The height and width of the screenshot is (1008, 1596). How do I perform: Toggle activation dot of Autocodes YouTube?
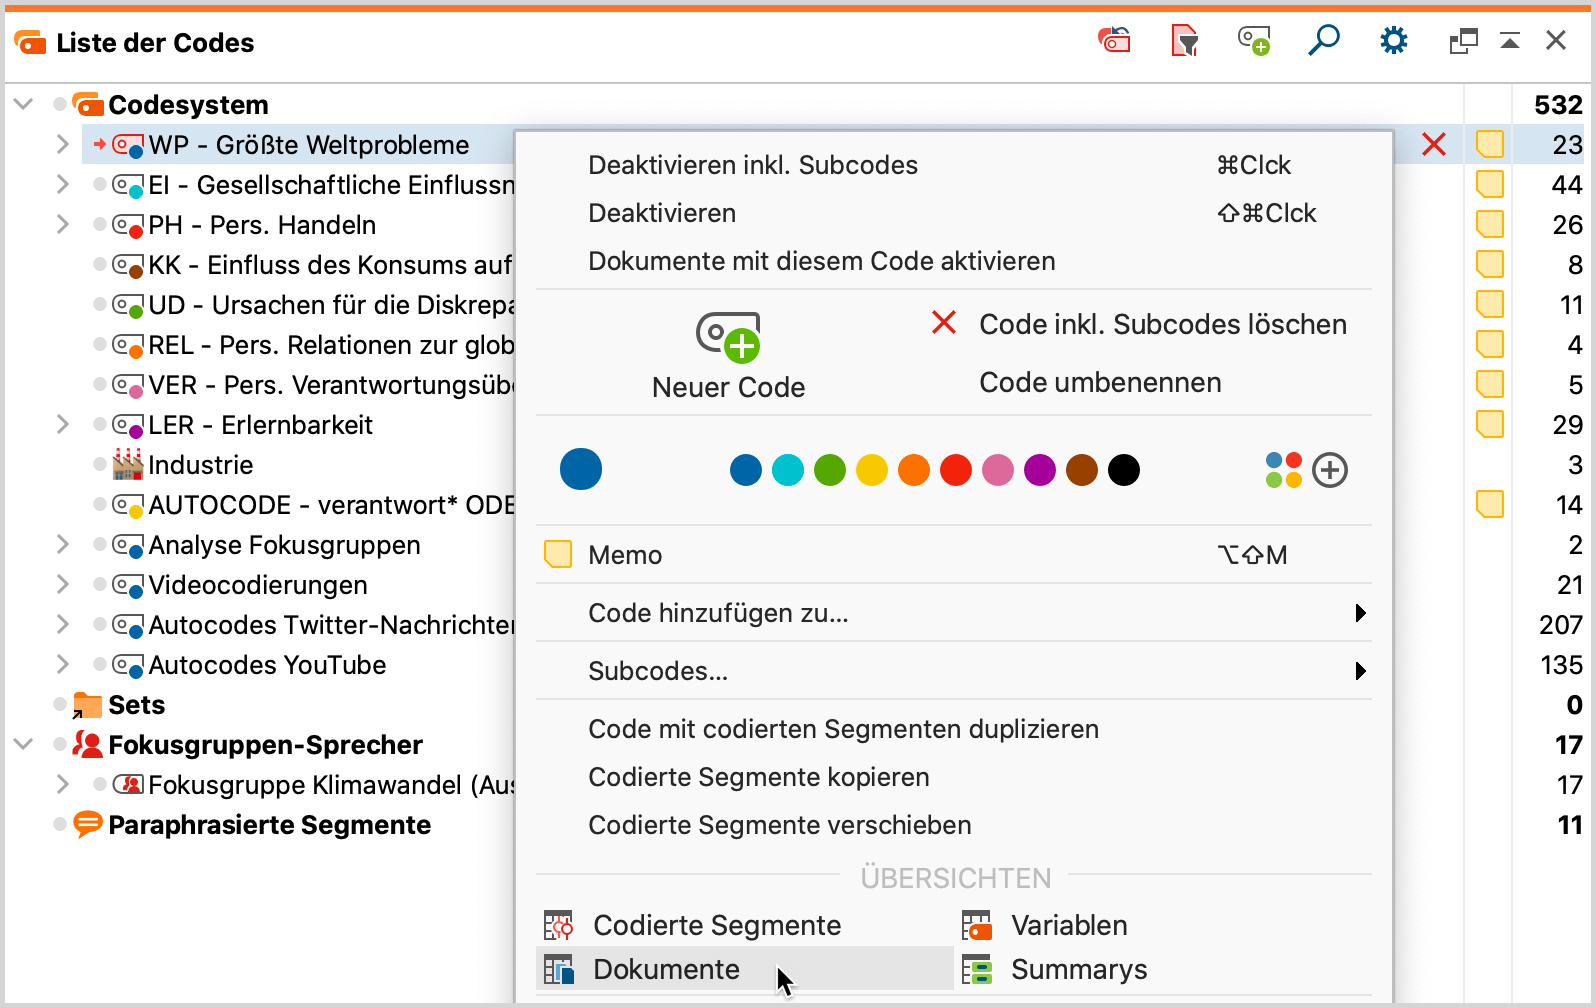(99, 664)
